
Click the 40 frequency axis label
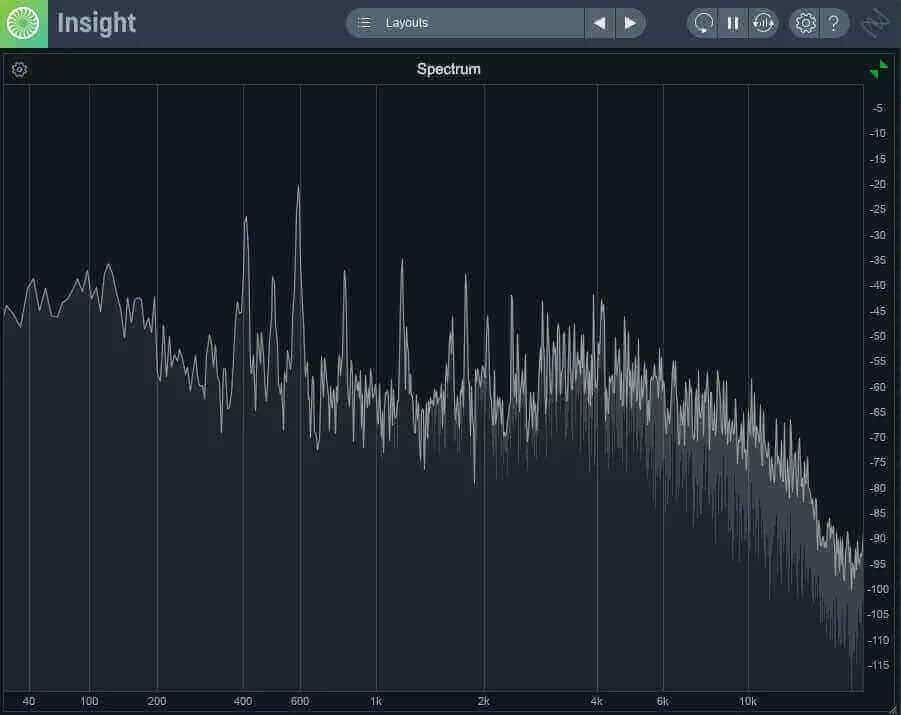coord(29,701)
